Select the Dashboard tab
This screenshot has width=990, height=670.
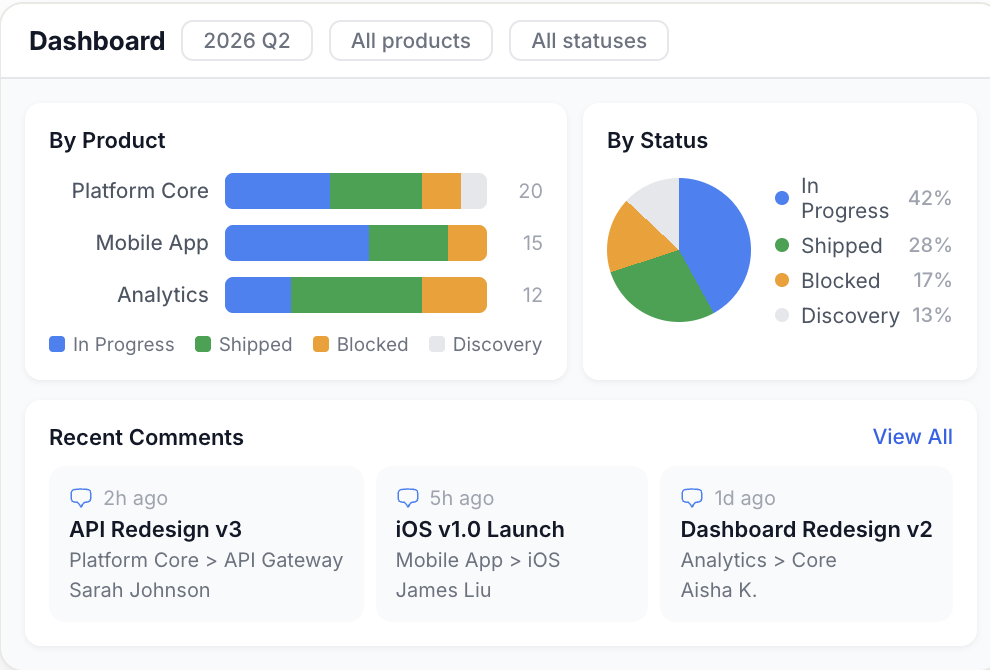(97, 41)
